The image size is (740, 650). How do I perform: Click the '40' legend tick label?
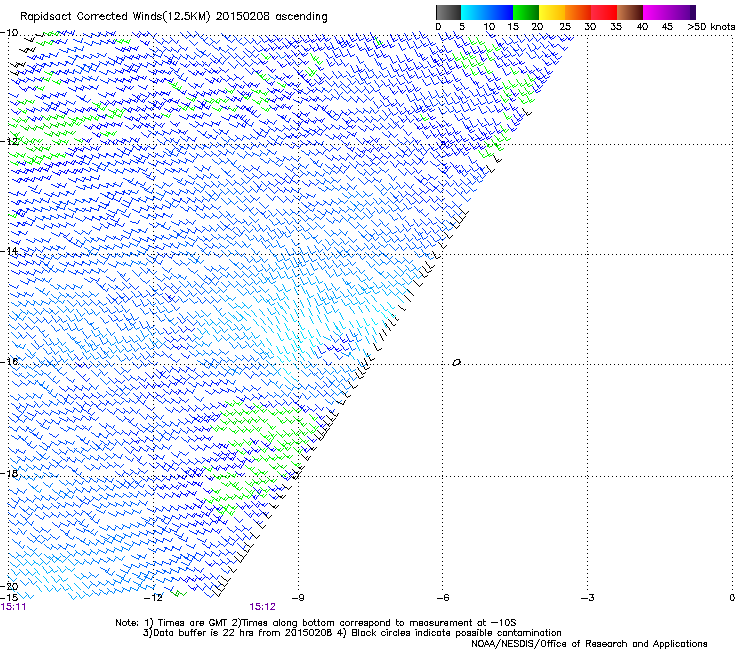tap(642, 27)
